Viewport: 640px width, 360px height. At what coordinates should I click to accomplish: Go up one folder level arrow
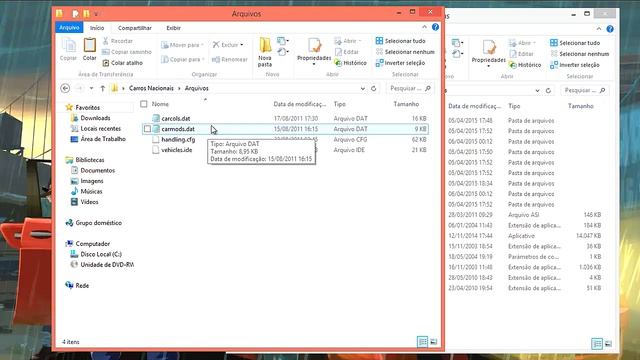(103, 88)
